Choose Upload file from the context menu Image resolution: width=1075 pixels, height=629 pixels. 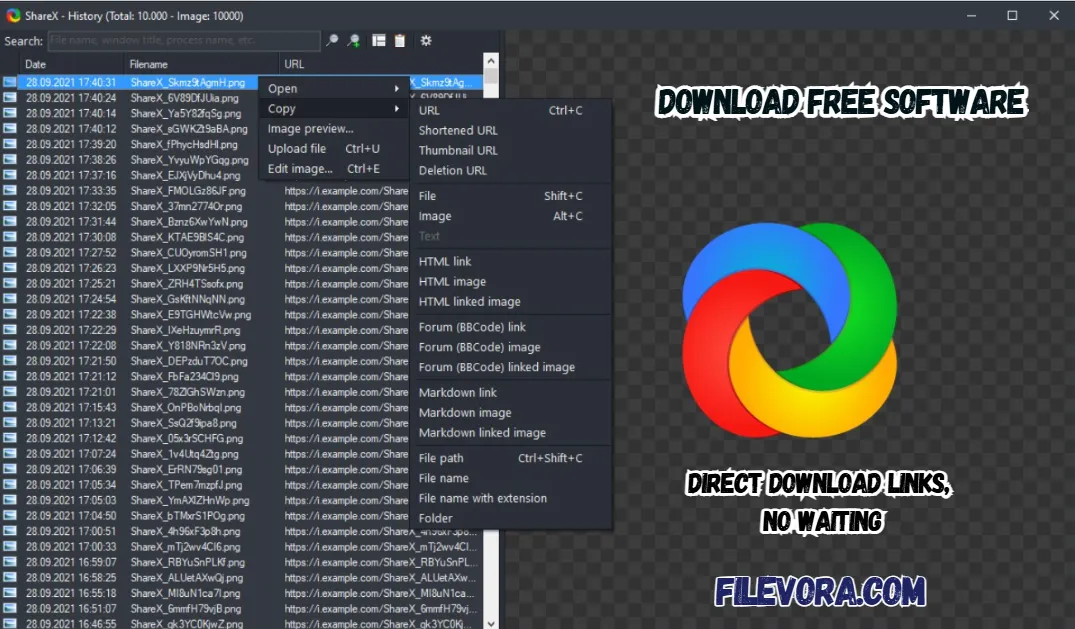click(296, 148)
